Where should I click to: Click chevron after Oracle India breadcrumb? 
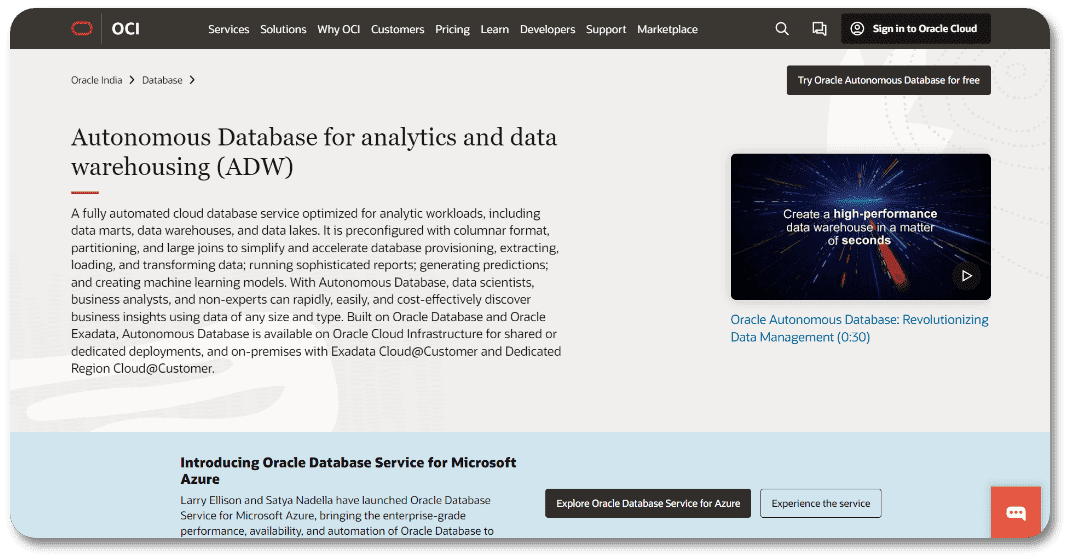pos(132,80)
